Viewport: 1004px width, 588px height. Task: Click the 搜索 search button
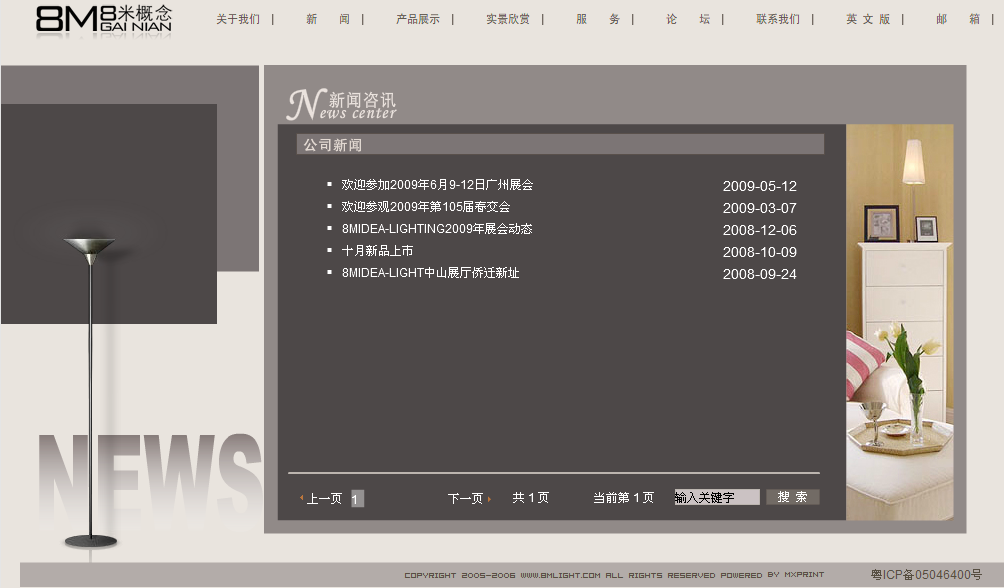coord(793,496)
